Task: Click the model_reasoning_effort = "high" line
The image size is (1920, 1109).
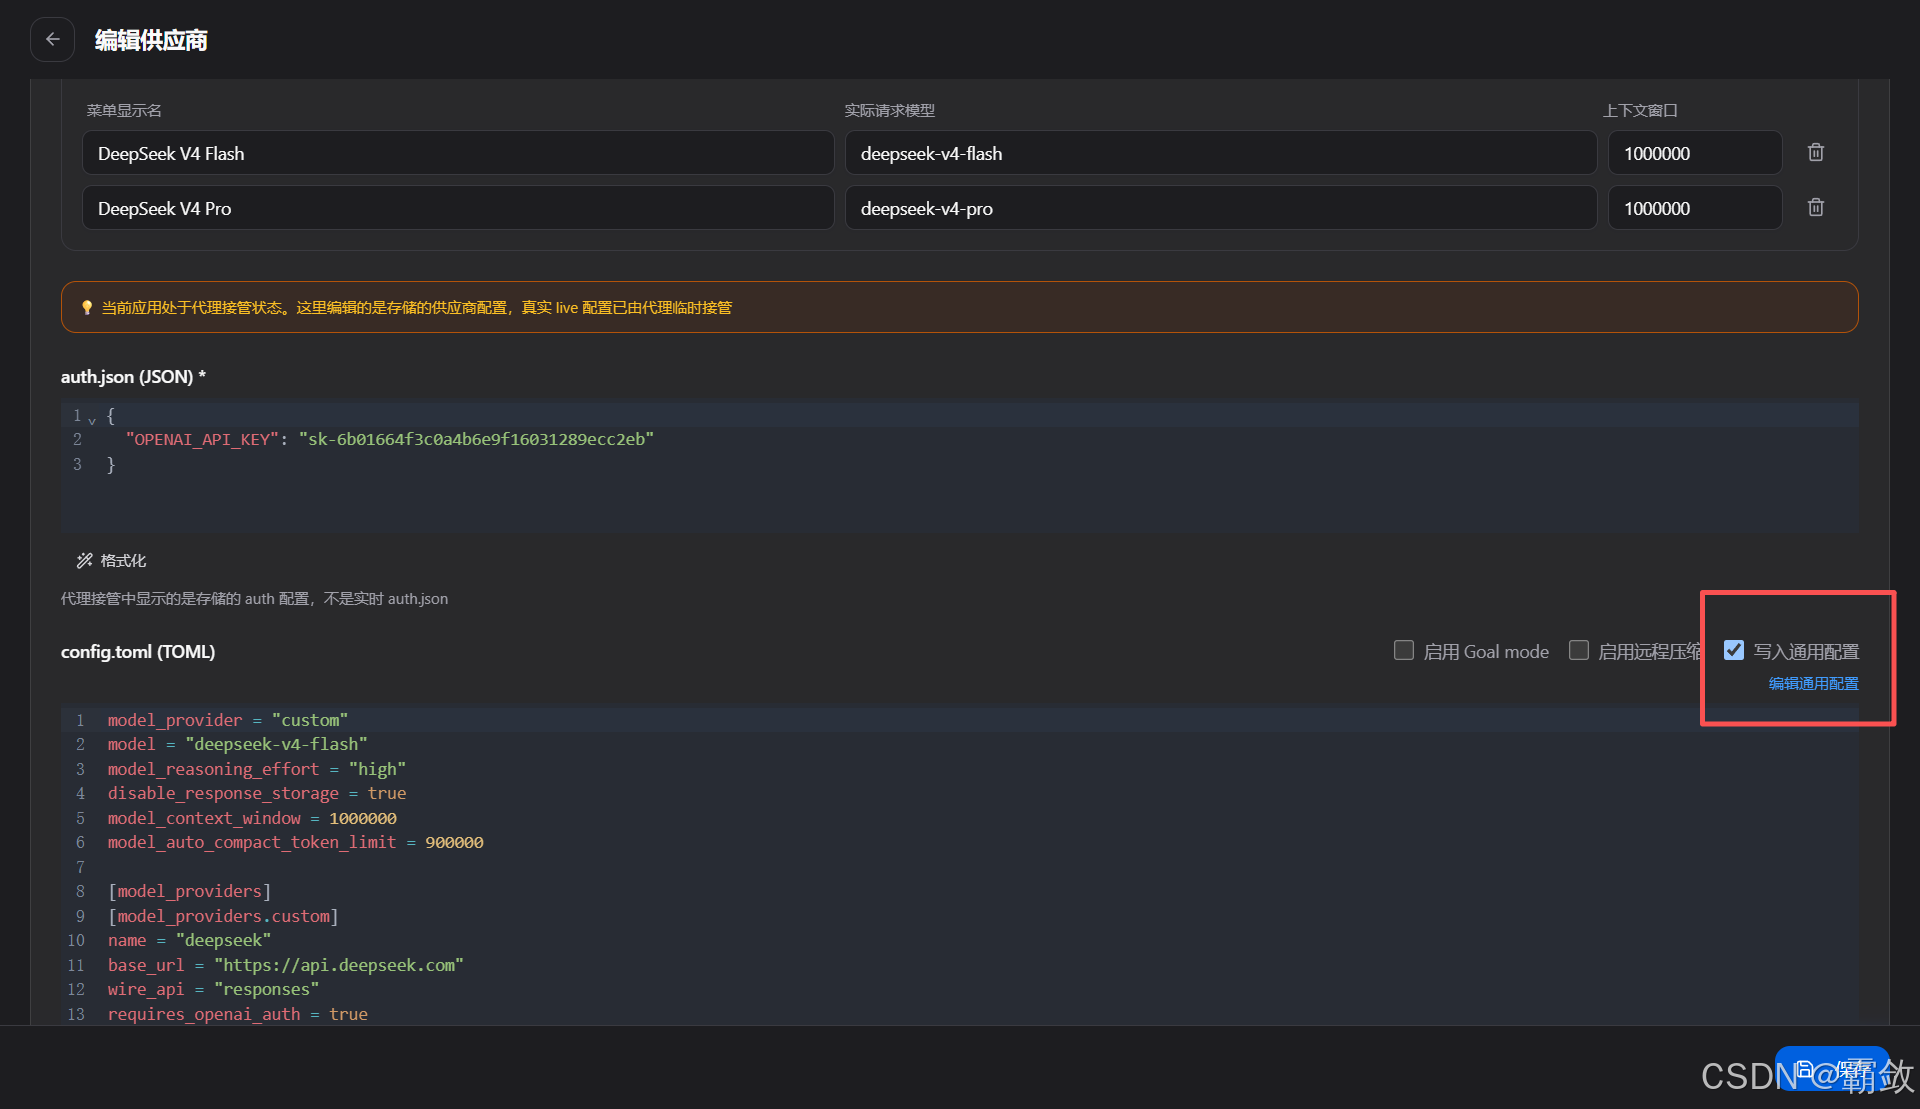Action: [x=257, y=769]
